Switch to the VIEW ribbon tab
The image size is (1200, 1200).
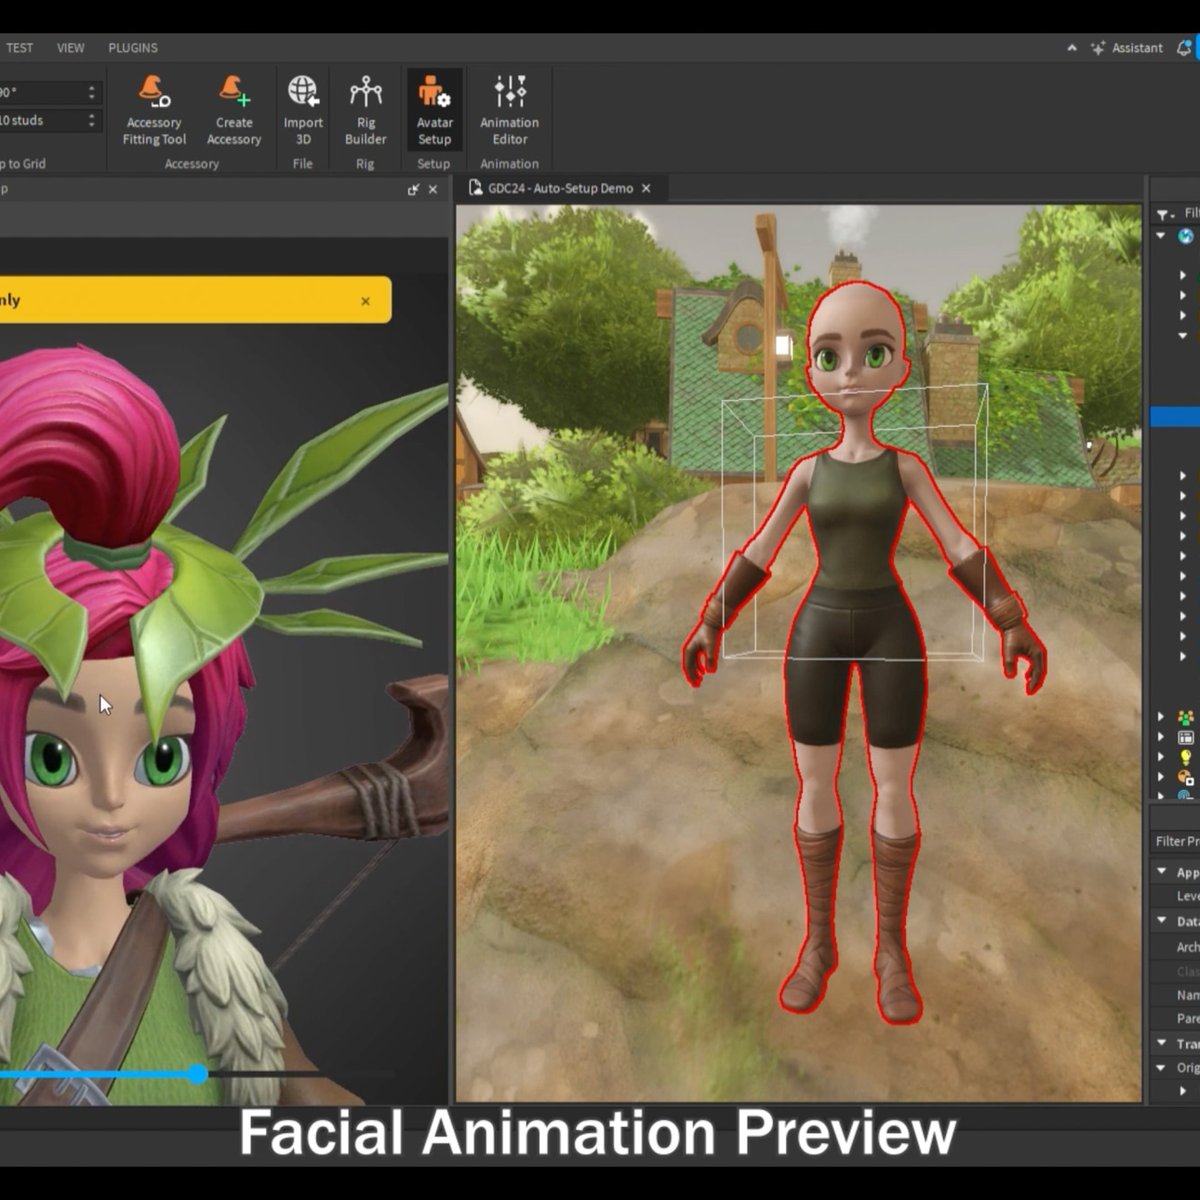tap(70, 47)
